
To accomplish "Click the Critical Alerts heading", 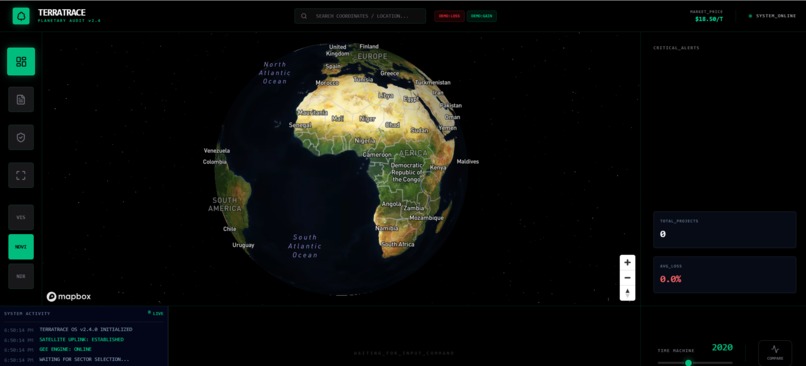I will 676,48.
